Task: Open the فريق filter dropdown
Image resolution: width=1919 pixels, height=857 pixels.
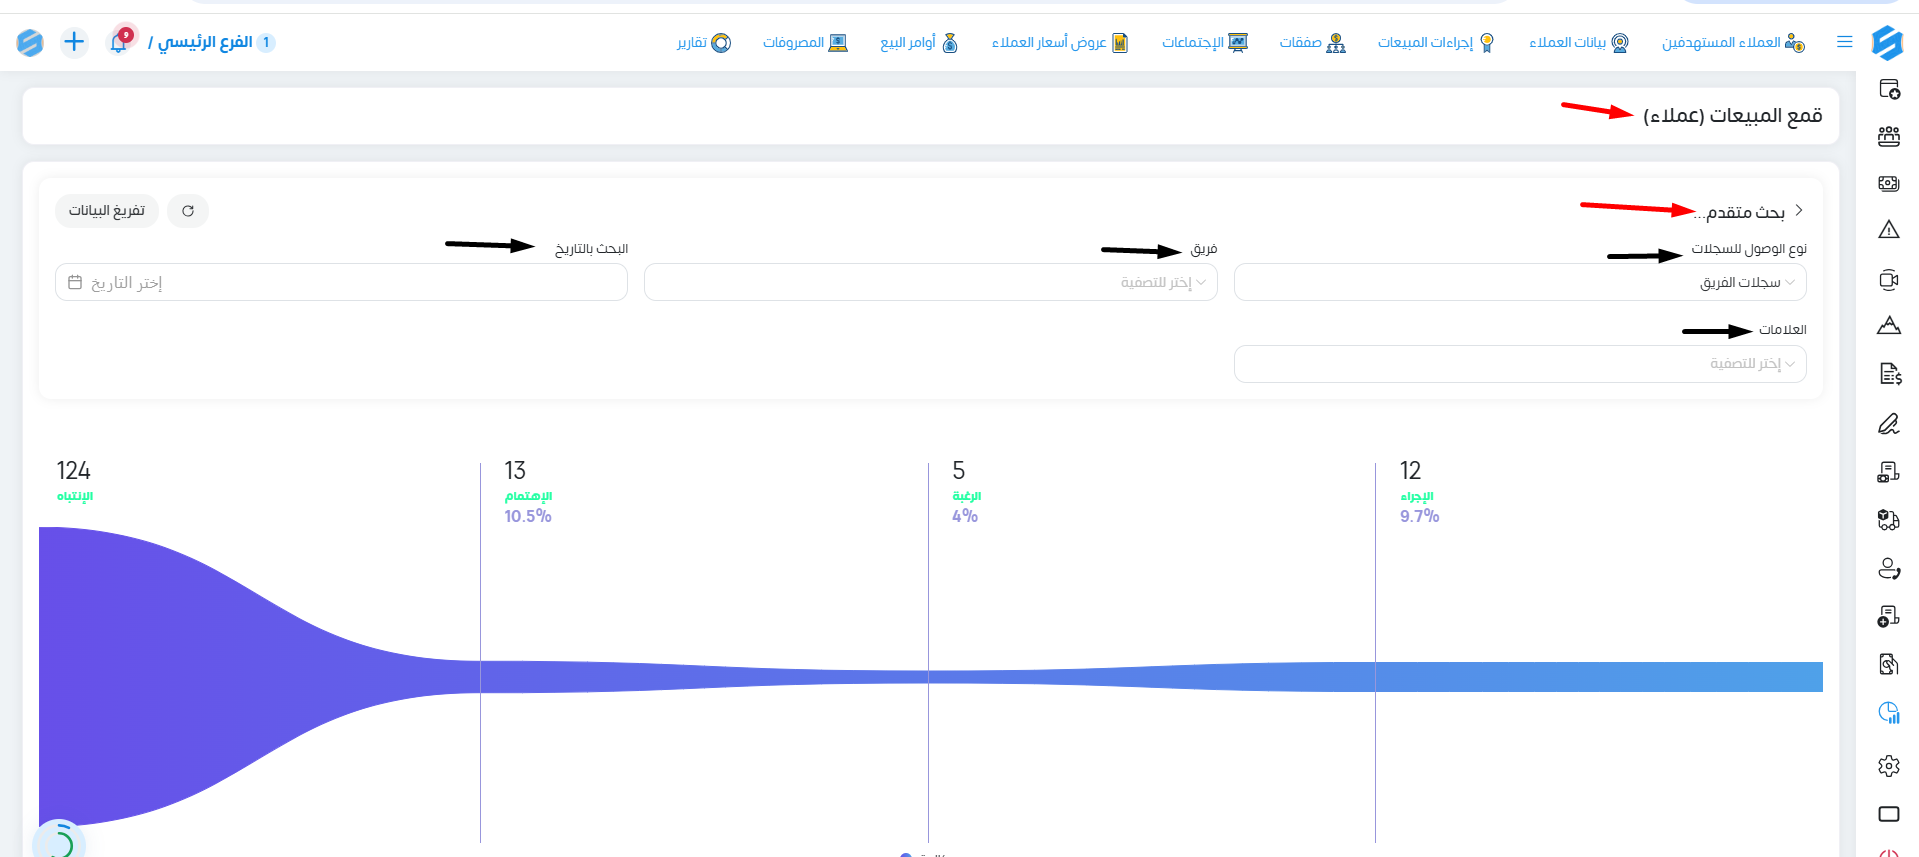Action: tap(930, 282)
